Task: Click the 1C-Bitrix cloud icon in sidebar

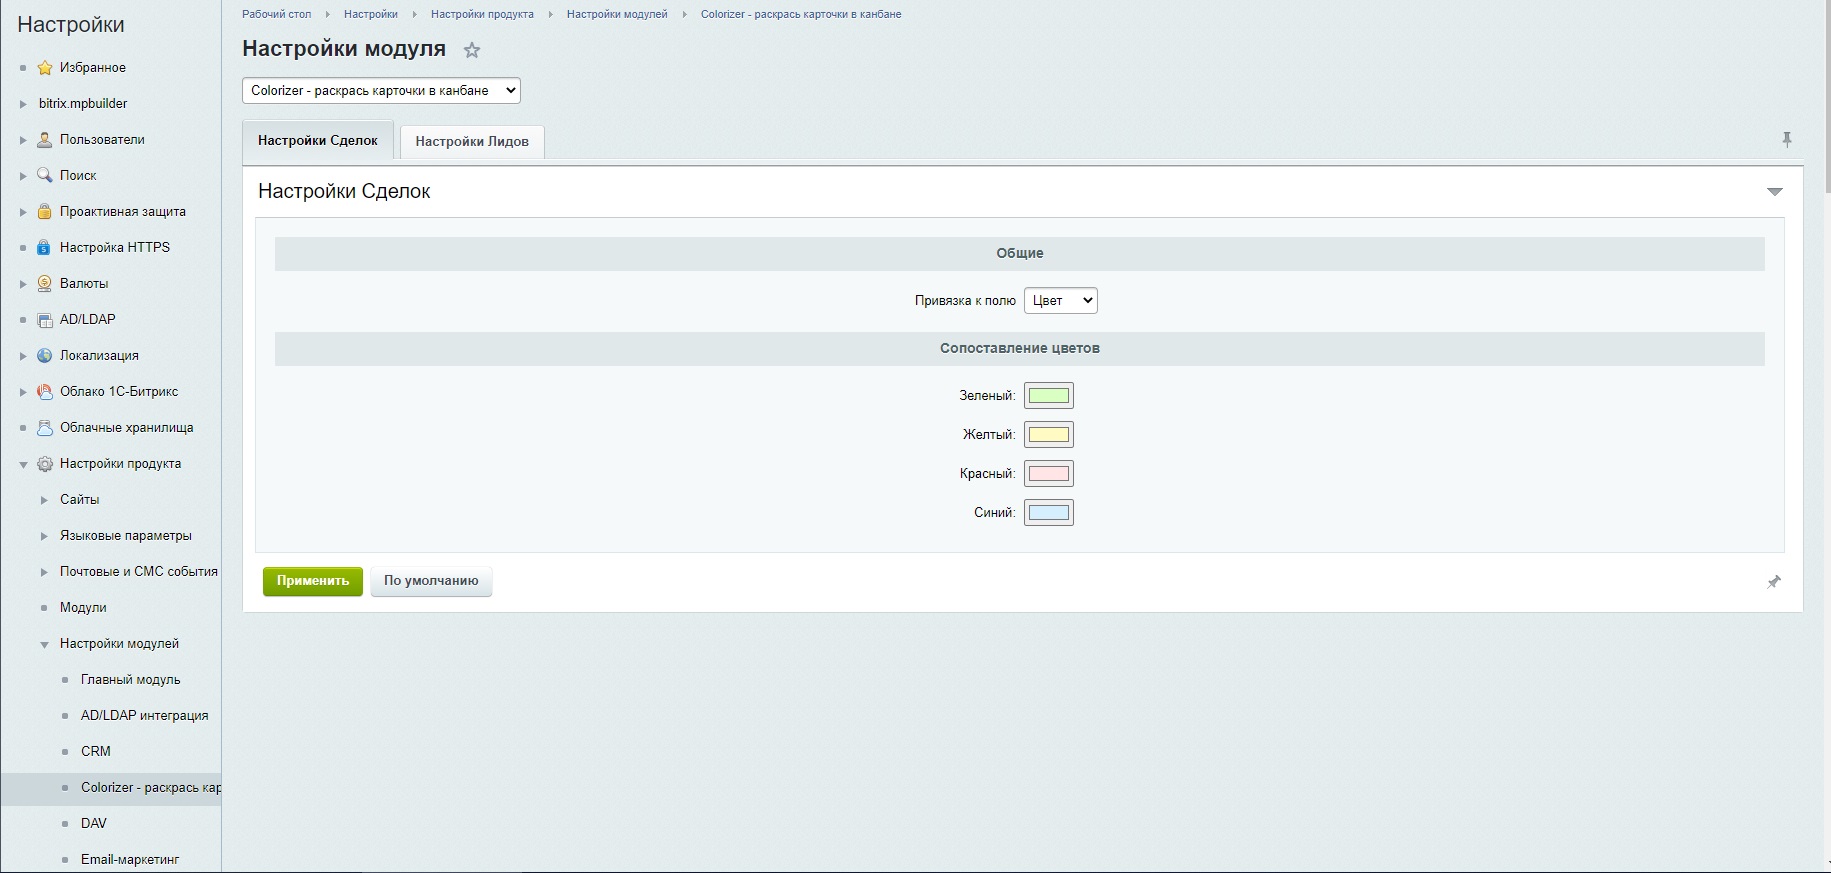Action: tap(45, 392)
